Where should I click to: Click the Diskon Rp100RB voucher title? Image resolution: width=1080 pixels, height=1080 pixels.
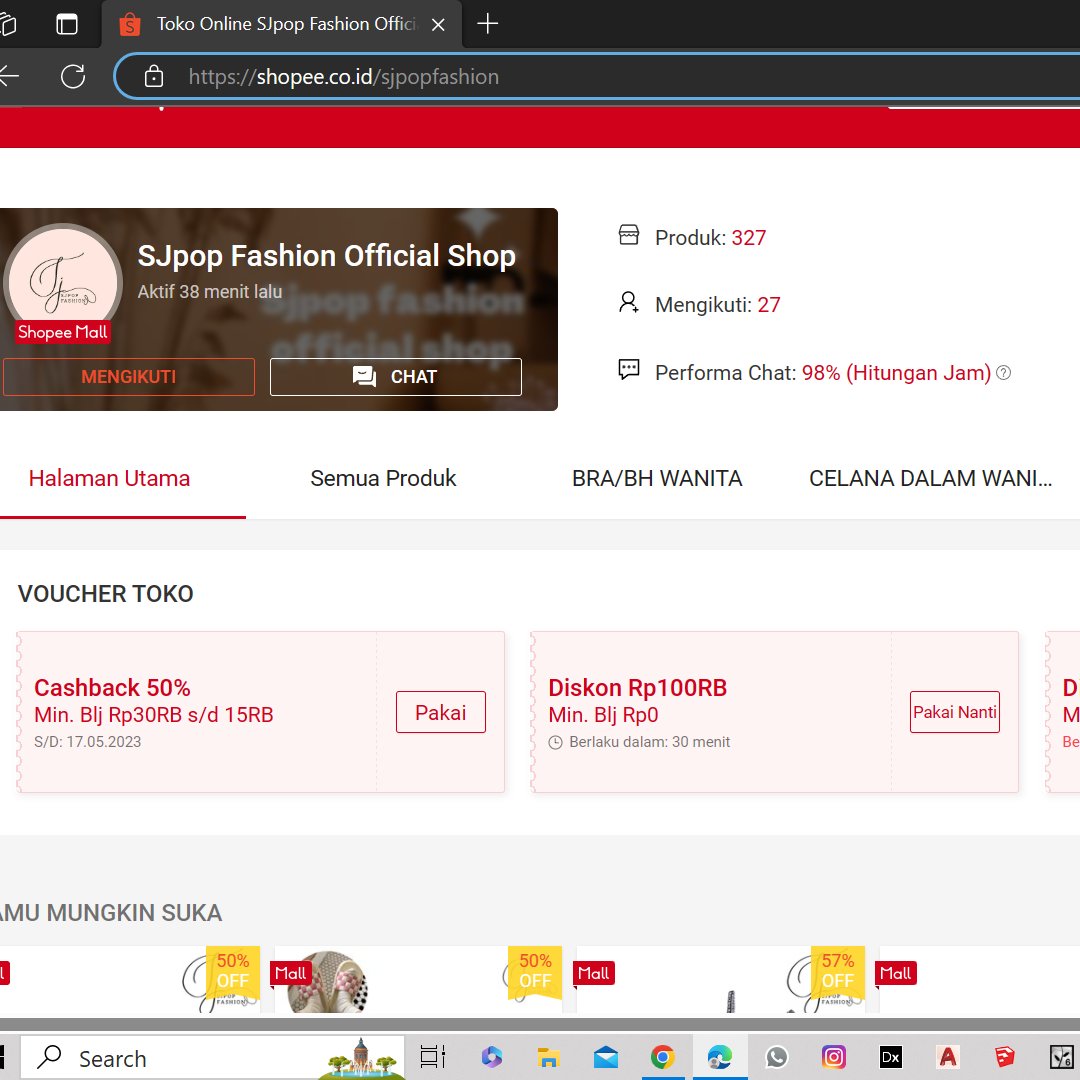tap(637, 687)
